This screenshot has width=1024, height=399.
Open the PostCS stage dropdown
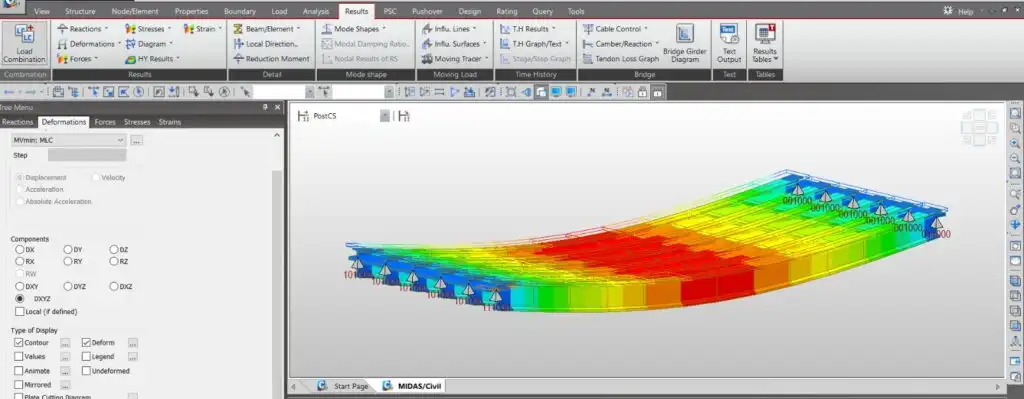[x=385, y=116]
